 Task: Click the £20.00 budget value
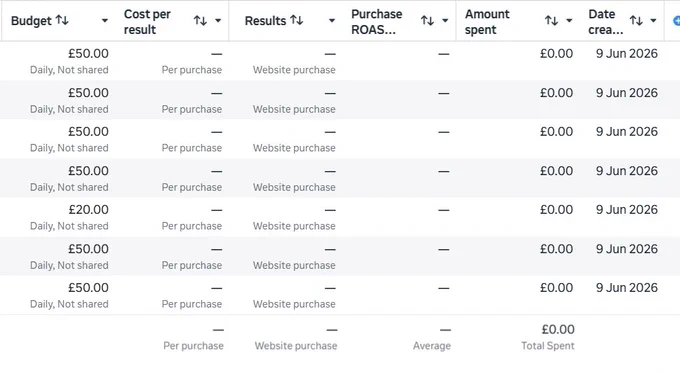pyautogui.click(x=88, y=210)
